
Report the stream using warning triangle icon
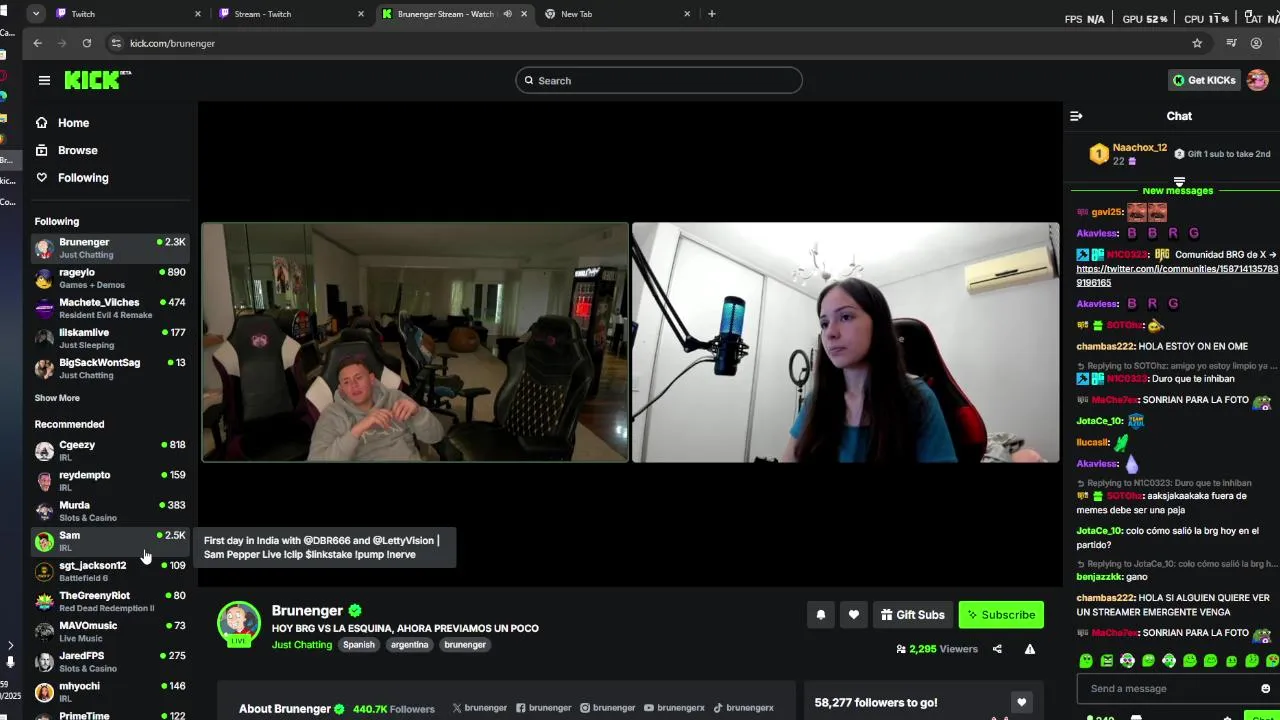click(x=1029, y=649)
